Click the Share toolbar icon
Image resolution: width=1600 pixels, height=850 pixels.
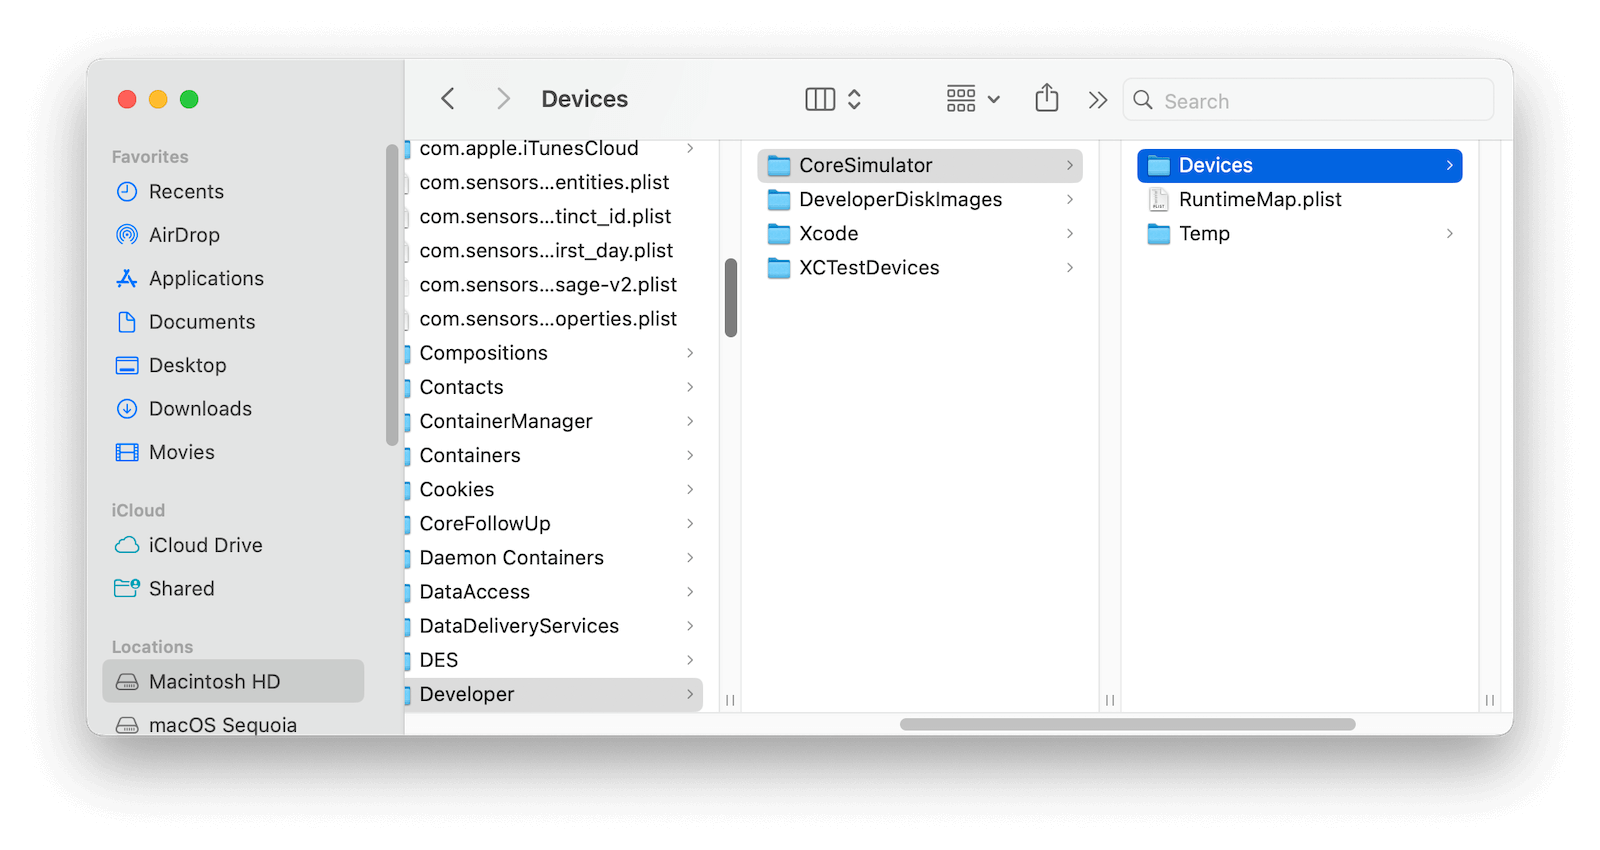click(1046, 98)
